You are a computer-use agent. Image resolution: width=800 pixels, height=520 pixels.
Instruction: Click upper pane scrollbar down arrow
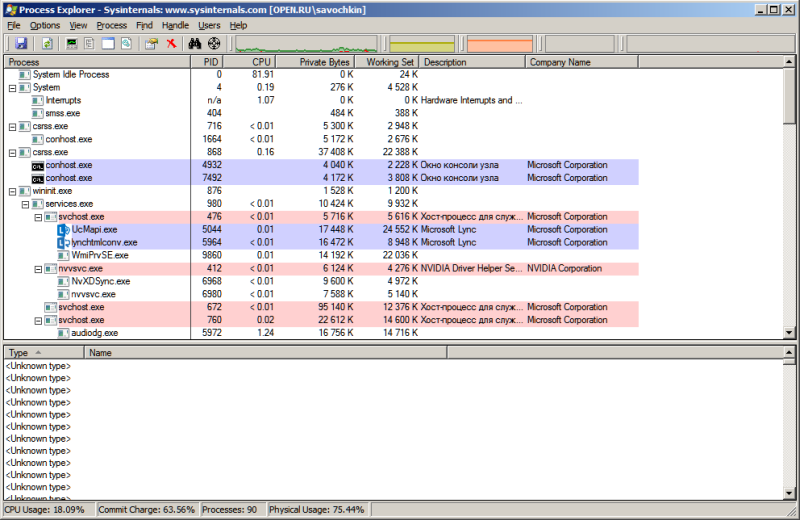click(x=789, y=333)
